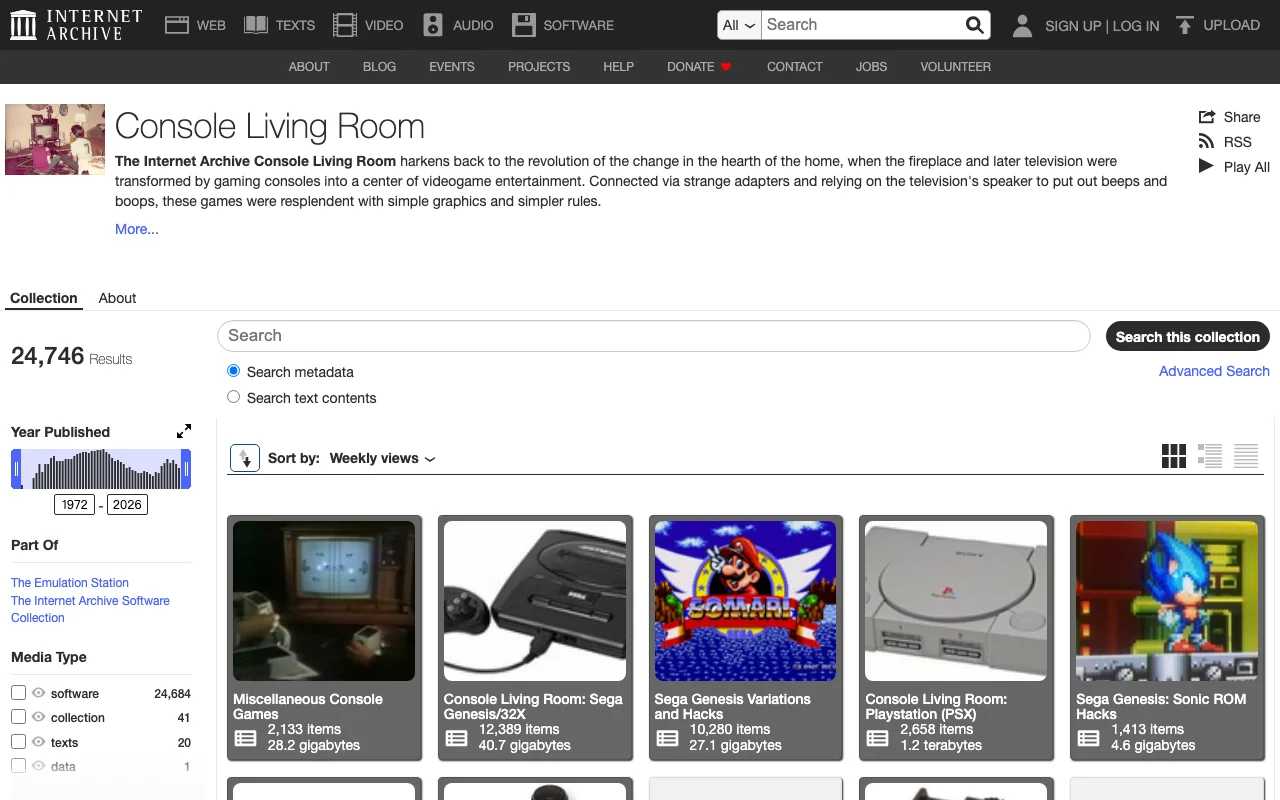Open the All media type dropdown
1280x800 pixels.
[740, 25]
